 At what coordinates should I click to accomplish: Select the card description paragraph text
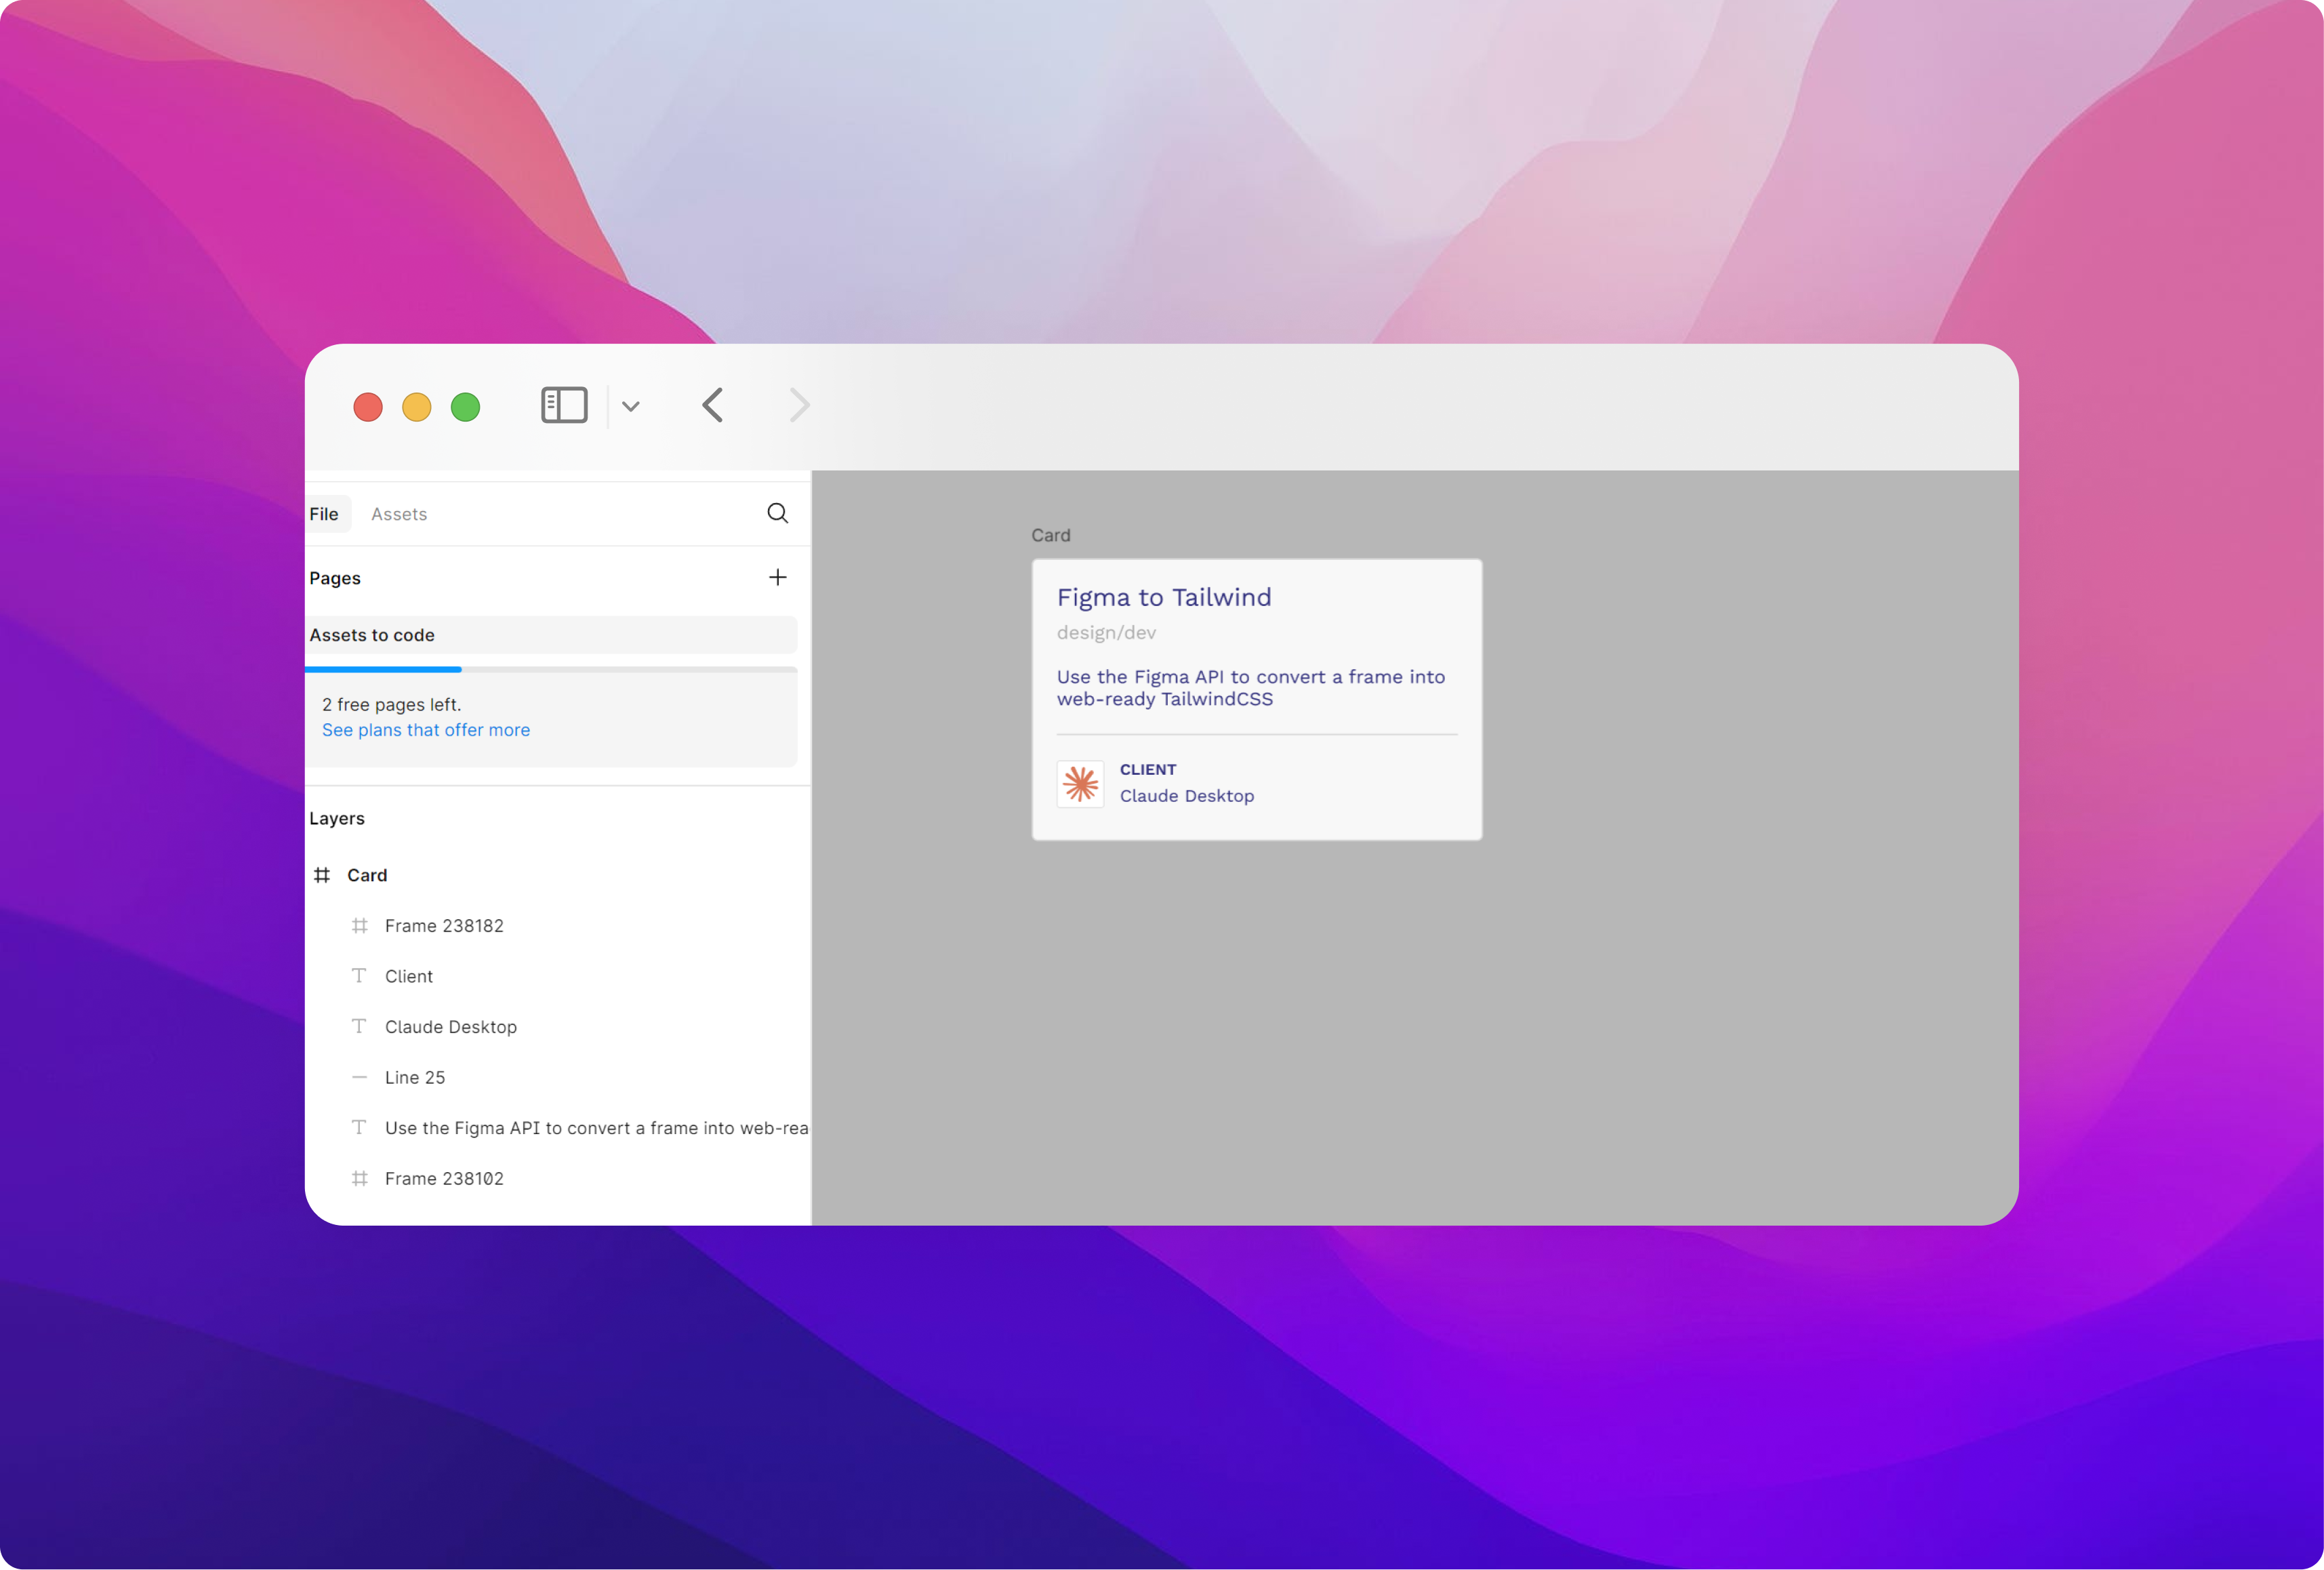tap(1251, 688)
